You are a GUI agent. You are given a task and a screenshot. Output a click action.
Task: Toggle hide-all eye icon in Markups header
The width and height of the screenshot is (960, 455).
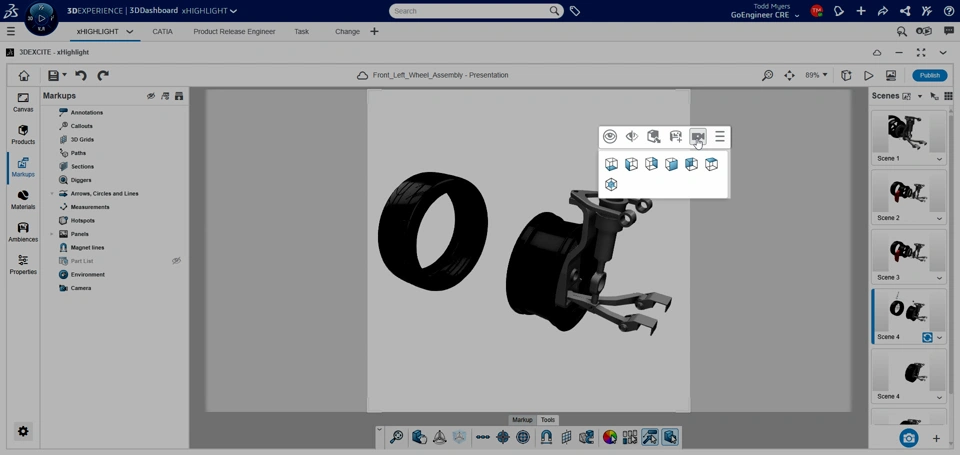(x=151, y=96)
